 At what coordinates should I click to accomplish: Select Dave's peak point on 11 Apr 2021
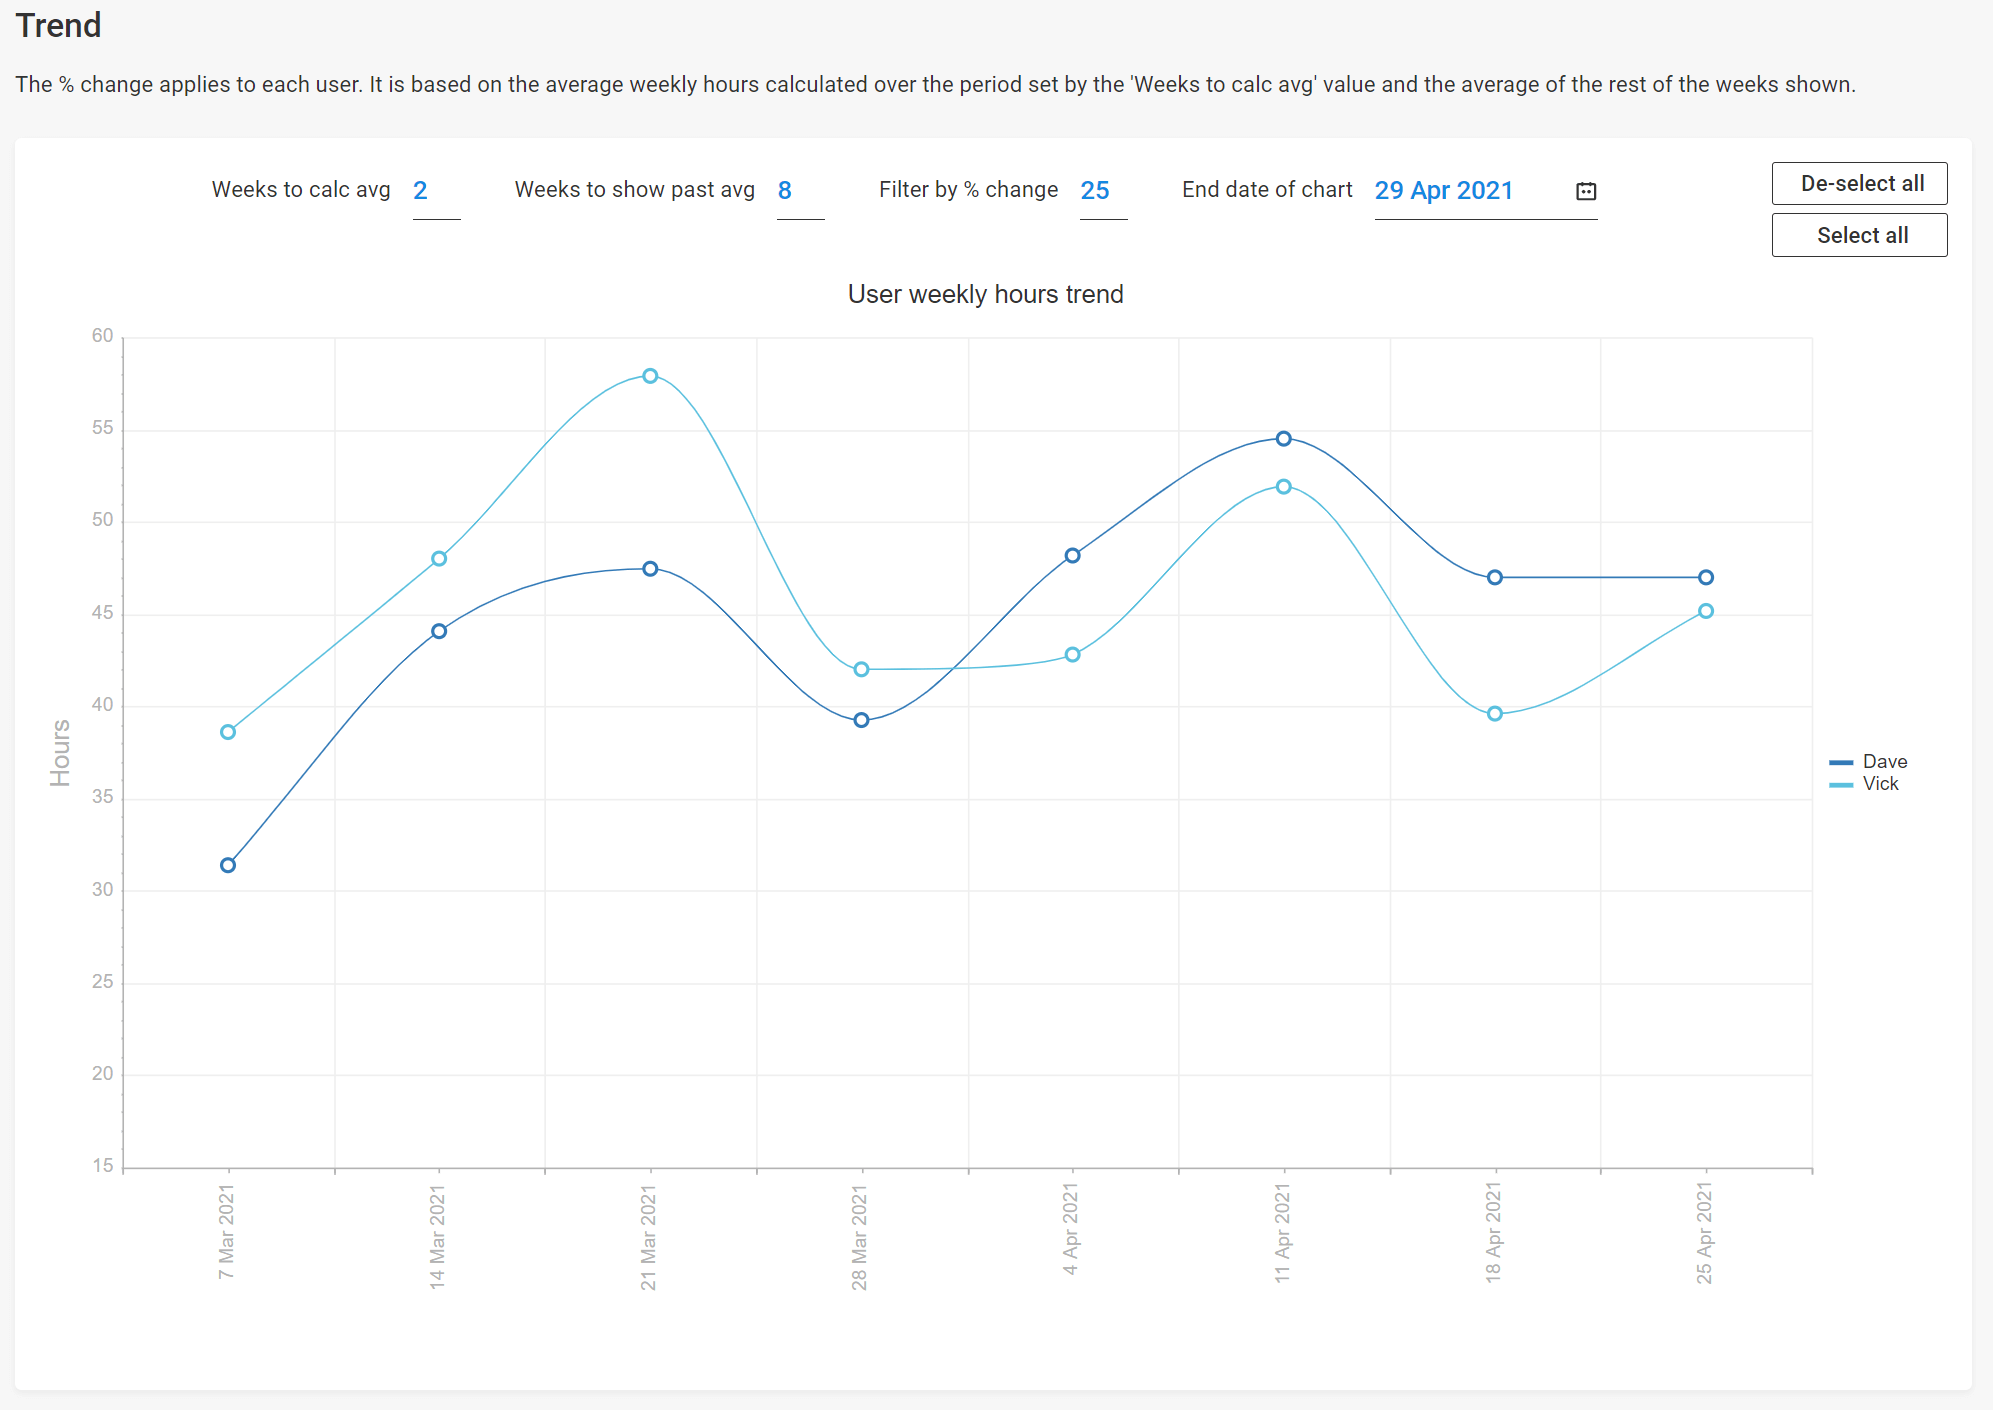1284,439
